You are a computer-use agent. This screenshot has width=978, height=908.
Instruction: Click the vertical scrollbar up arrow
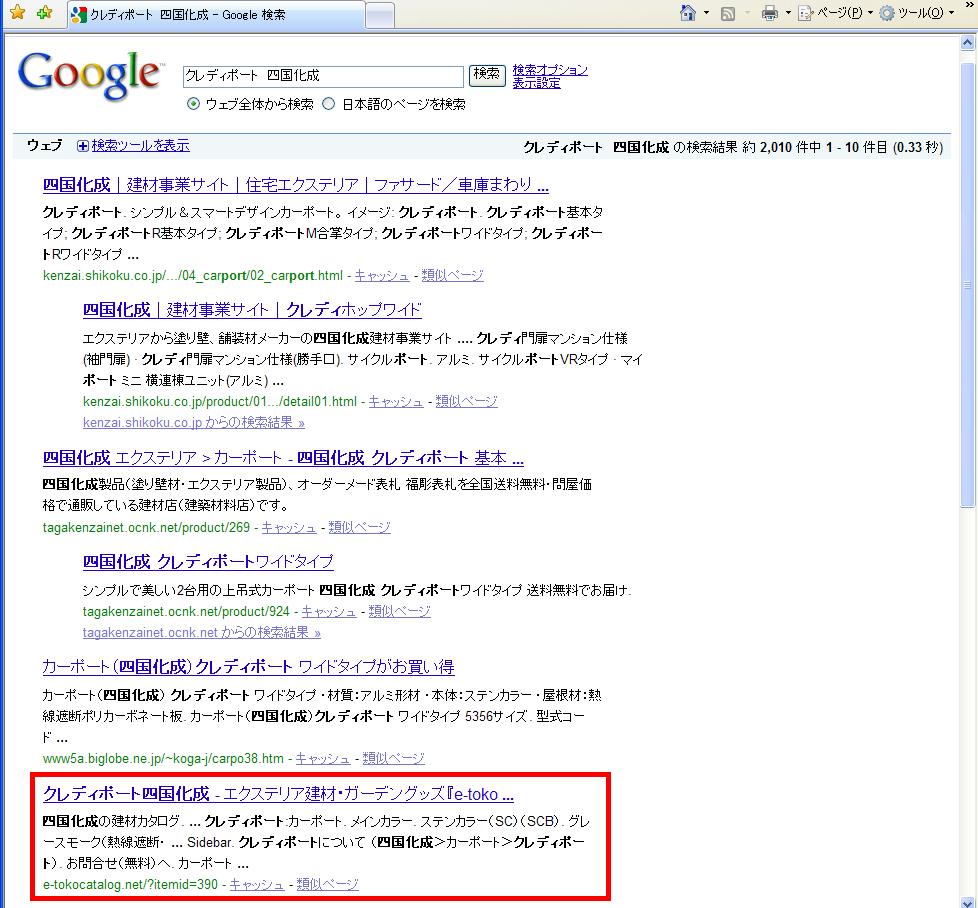pyautogui.click(x=969, y=44)
